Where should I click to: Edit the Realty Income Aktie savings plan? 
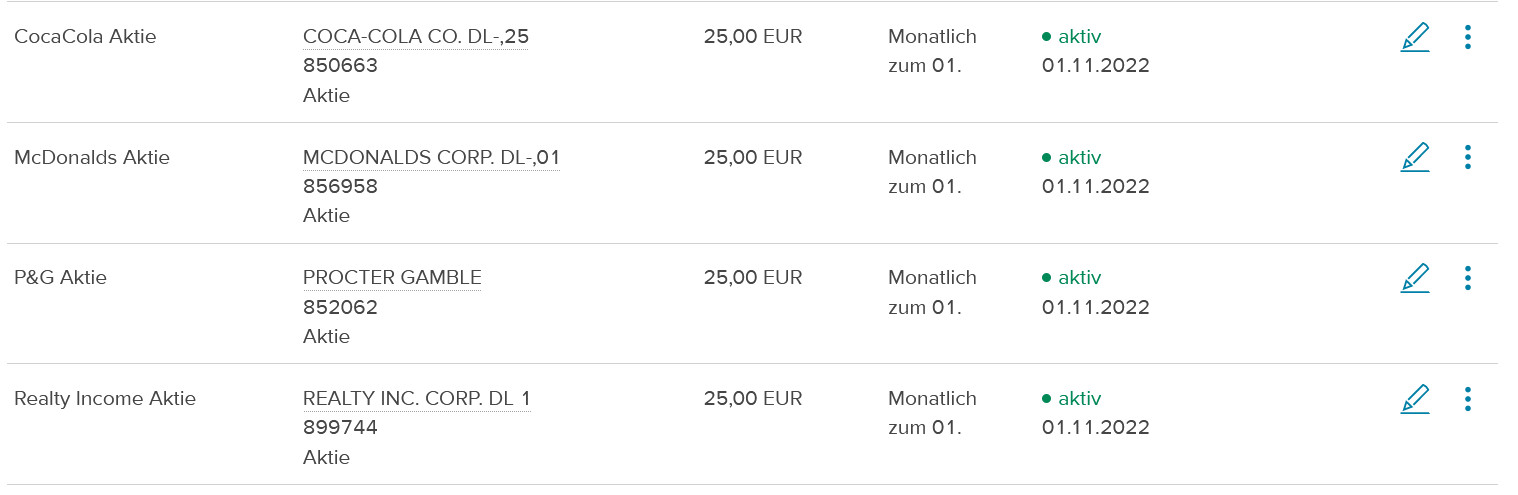pyautogui.click(x=1415, y=398)
